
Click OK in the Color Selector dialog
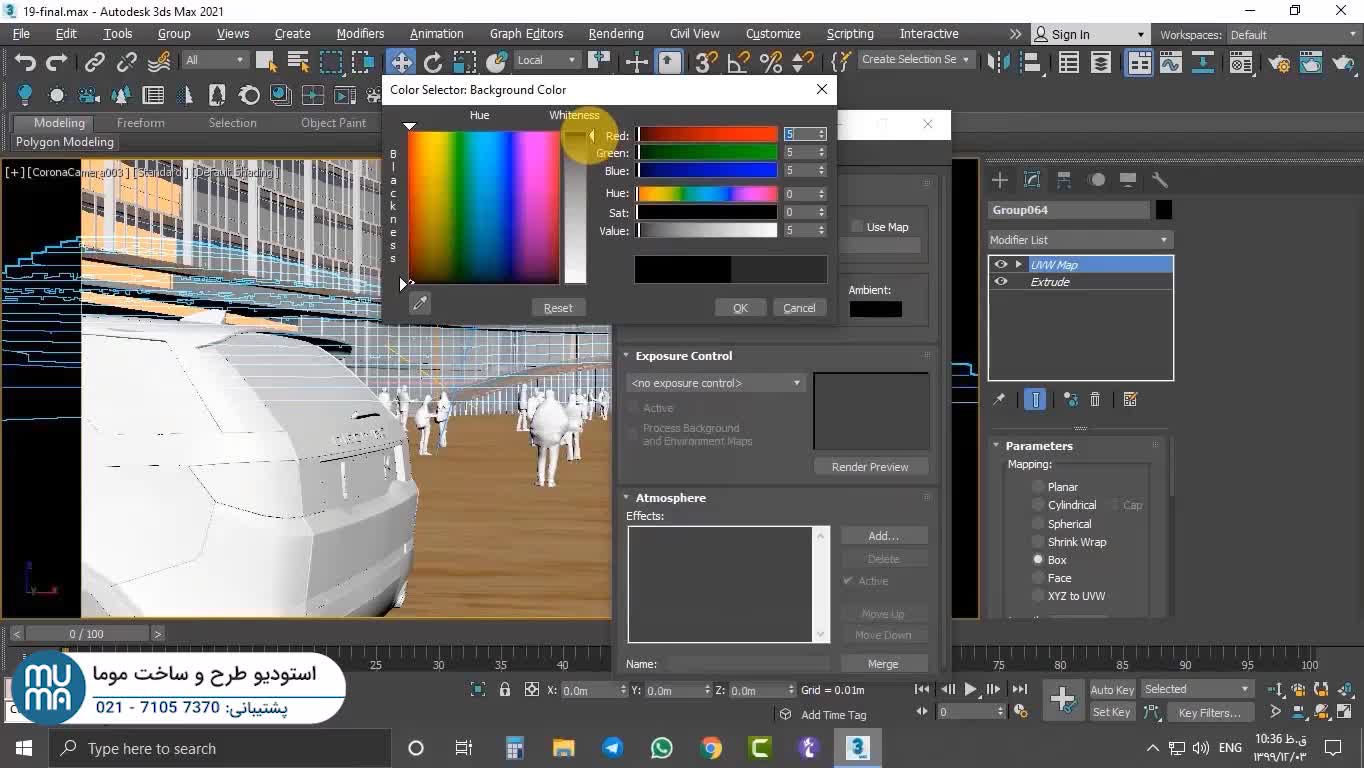740,308
